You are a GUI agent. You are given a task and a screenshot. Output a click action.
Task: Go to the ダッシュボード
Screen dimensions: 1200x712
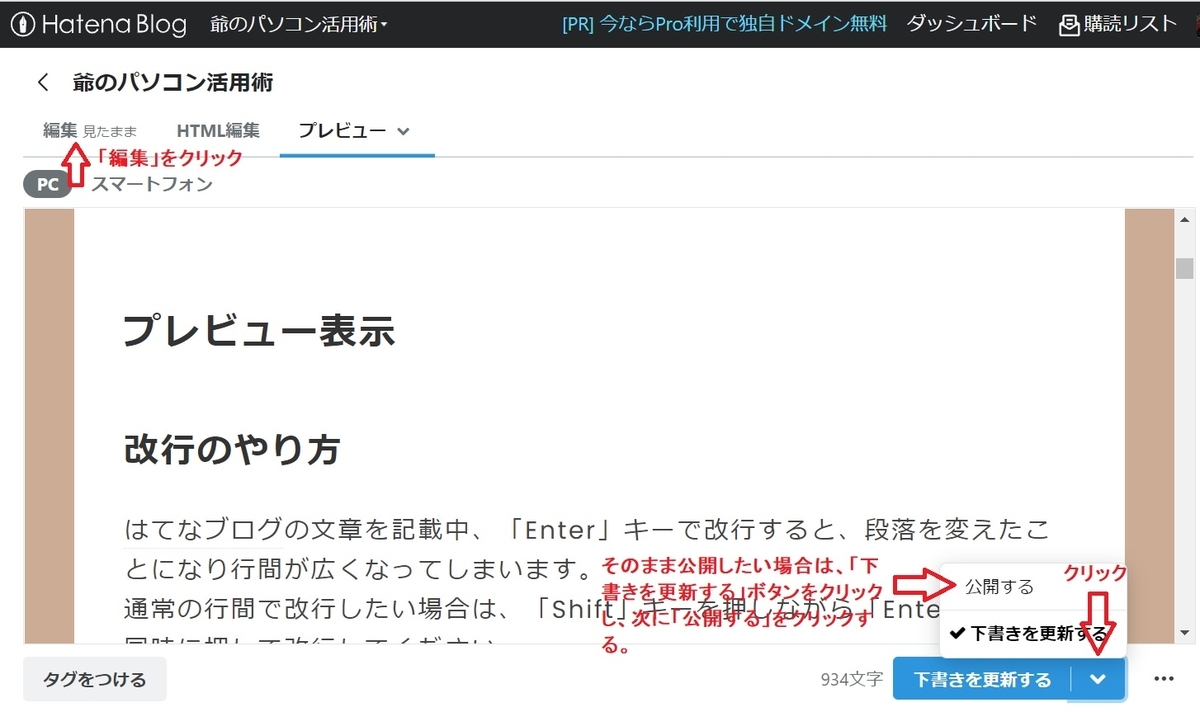[970, 21]
